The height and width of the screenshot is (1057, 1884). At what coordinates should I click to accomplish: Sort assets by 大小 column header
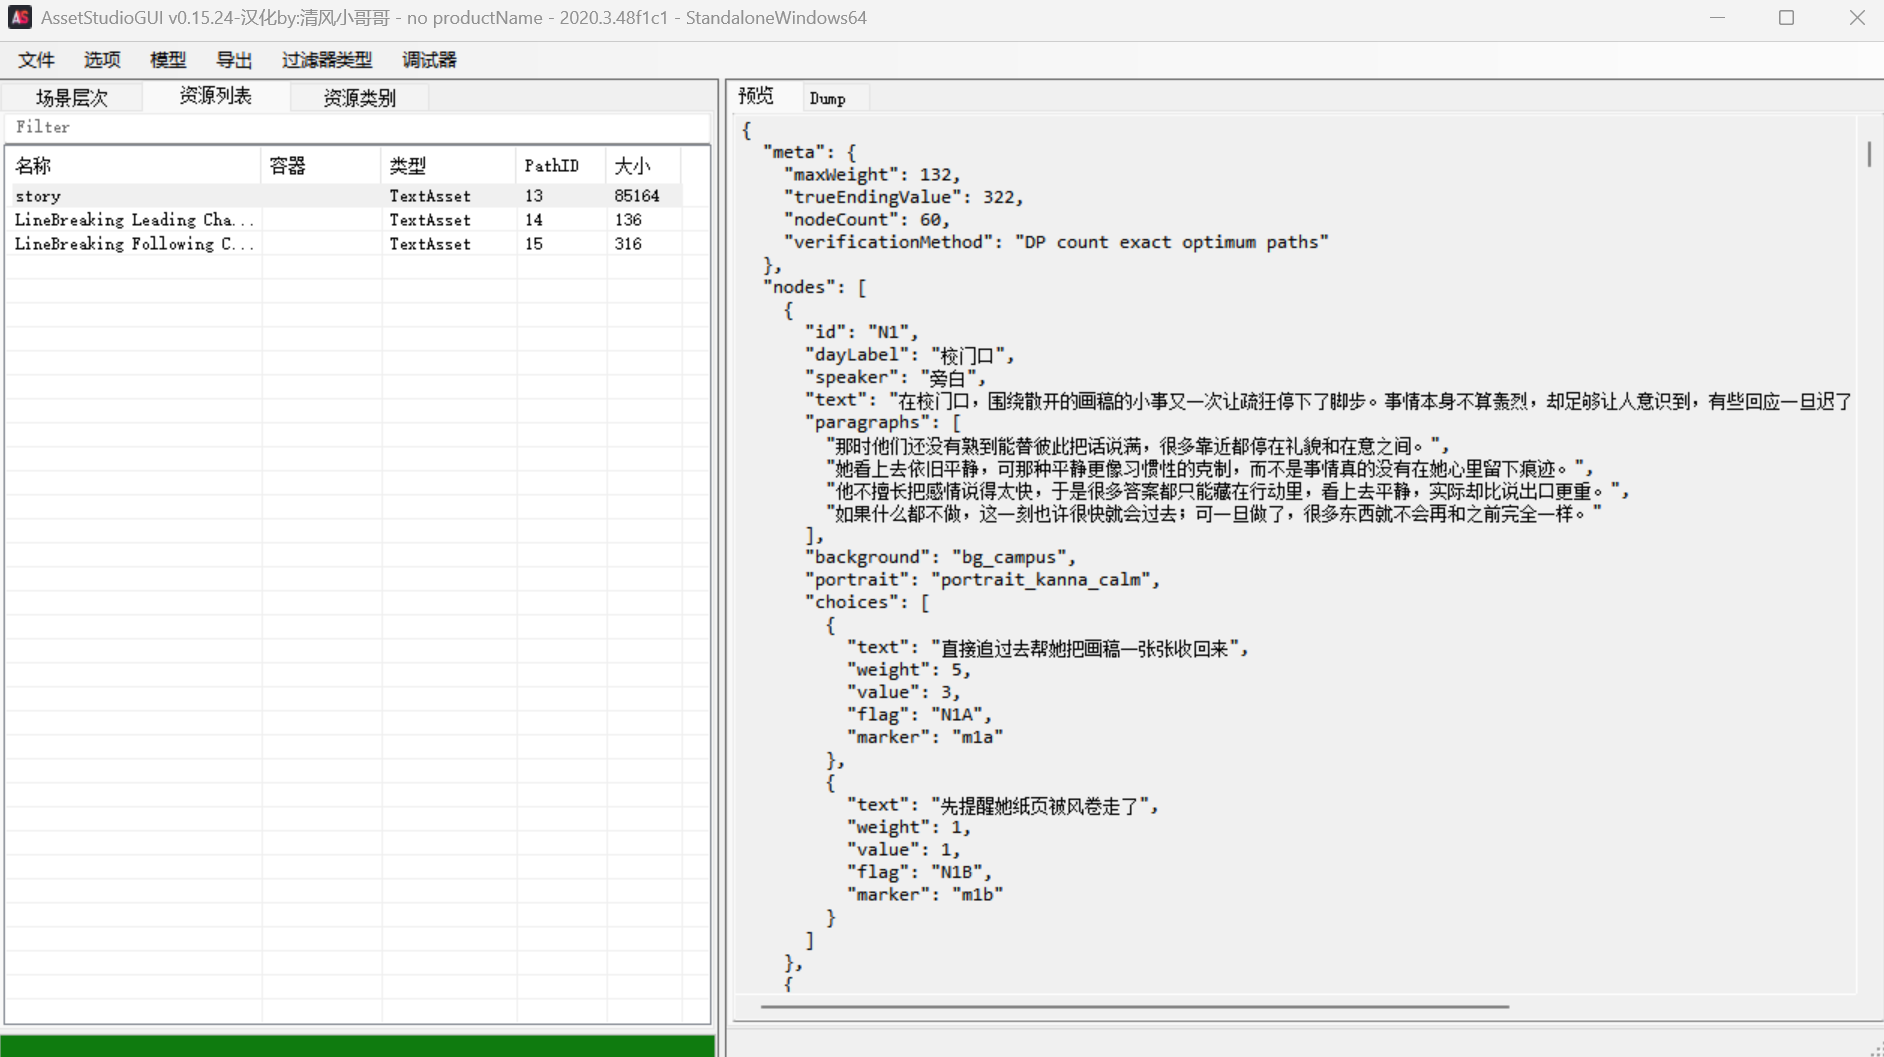tap(643, 165)
